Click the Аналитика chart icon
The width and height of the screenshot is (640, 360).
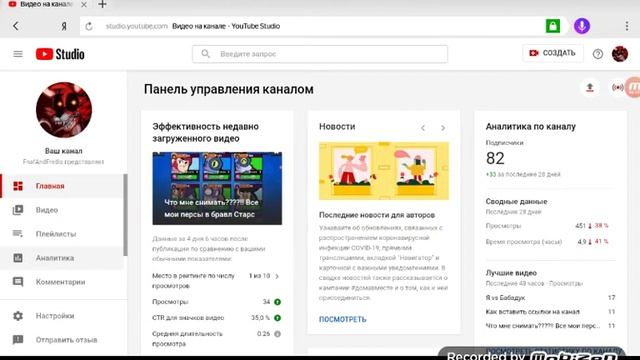18,258
